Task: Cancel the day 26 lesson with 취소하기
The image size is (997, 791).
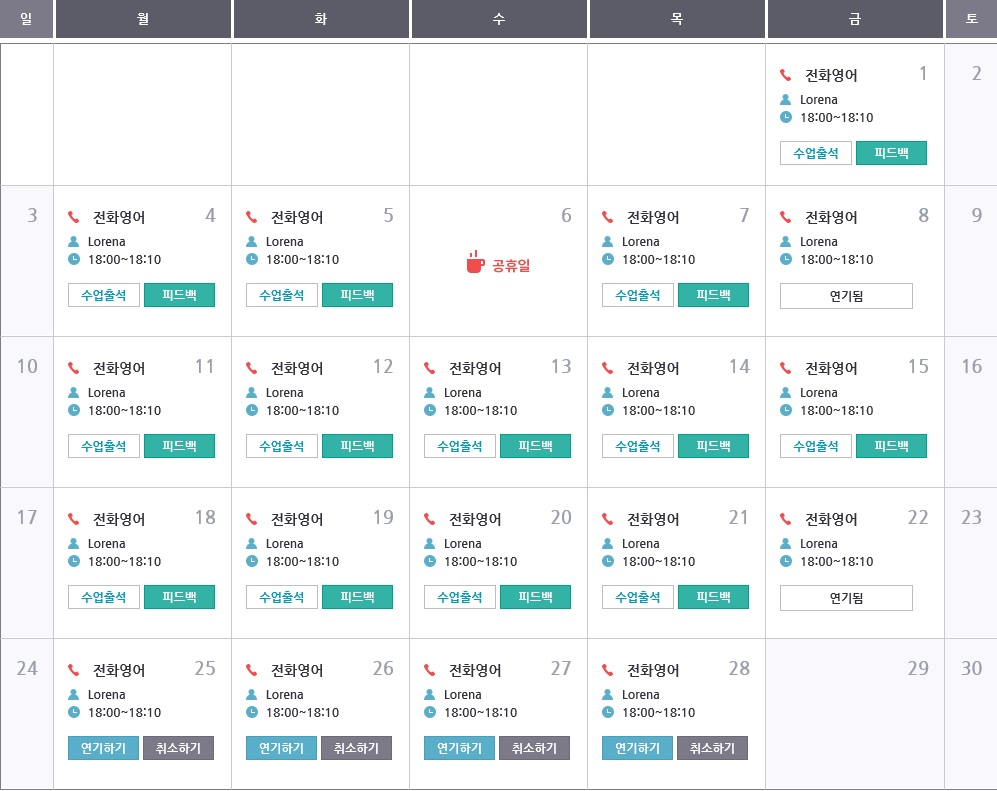Action: click(357, 748)
